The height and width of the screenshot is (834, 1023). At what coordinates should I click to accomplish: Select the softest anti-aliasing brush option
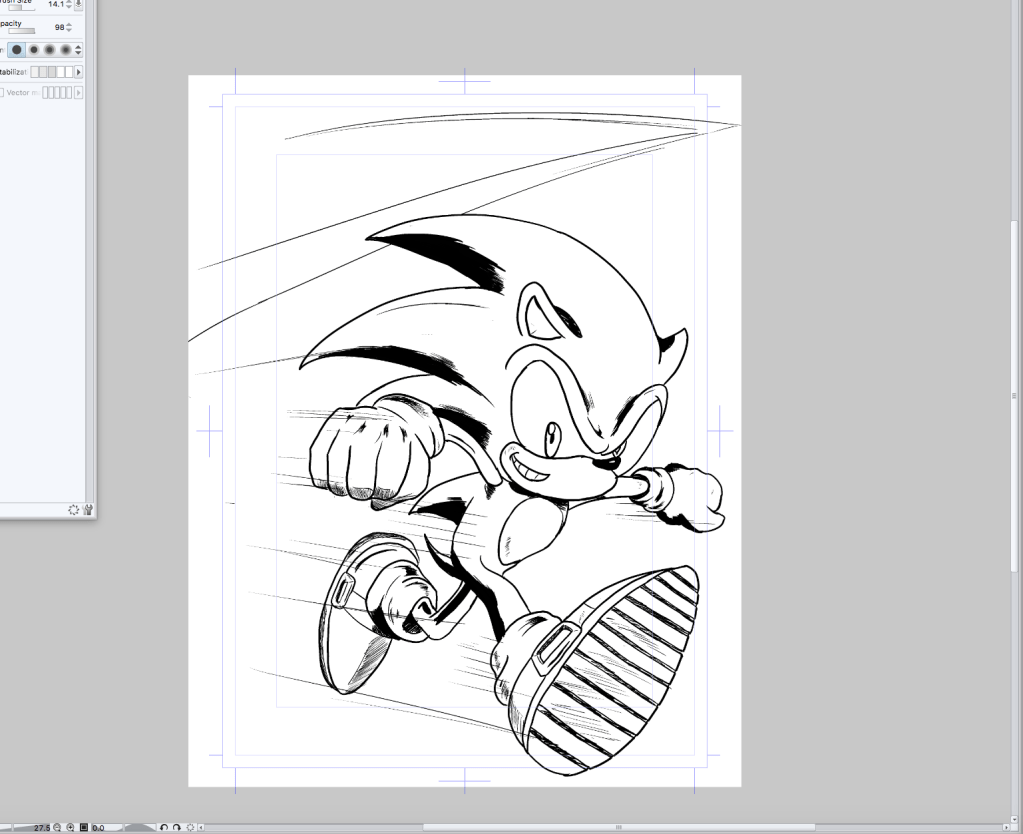pos(66,49)
